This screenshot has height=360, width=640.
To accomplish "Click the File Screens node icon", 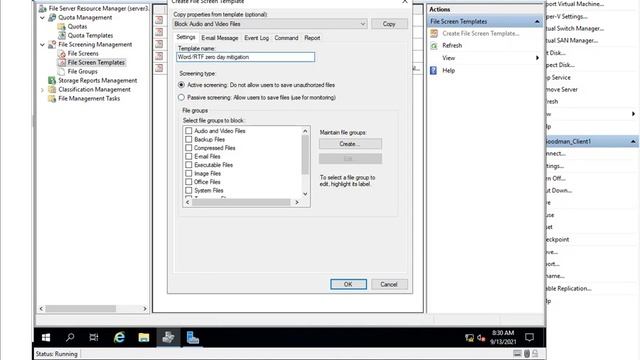I will pos(62,53).
